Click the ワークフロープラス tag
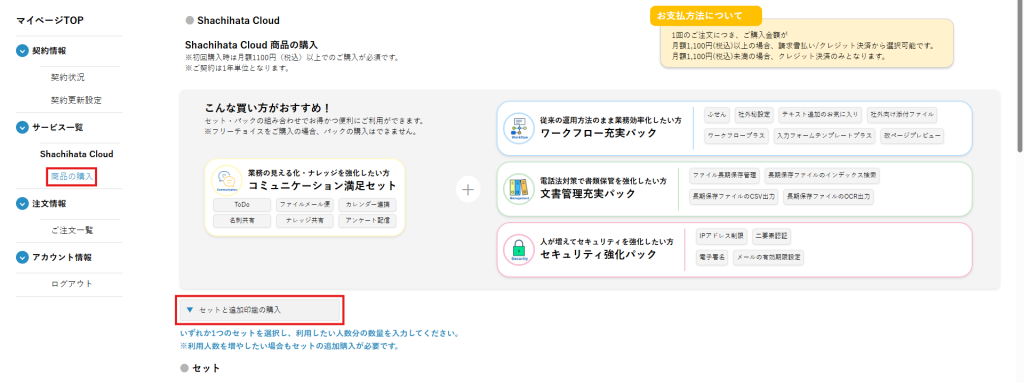Screen dimensions: 1024x383 click(x=736, y=136)
